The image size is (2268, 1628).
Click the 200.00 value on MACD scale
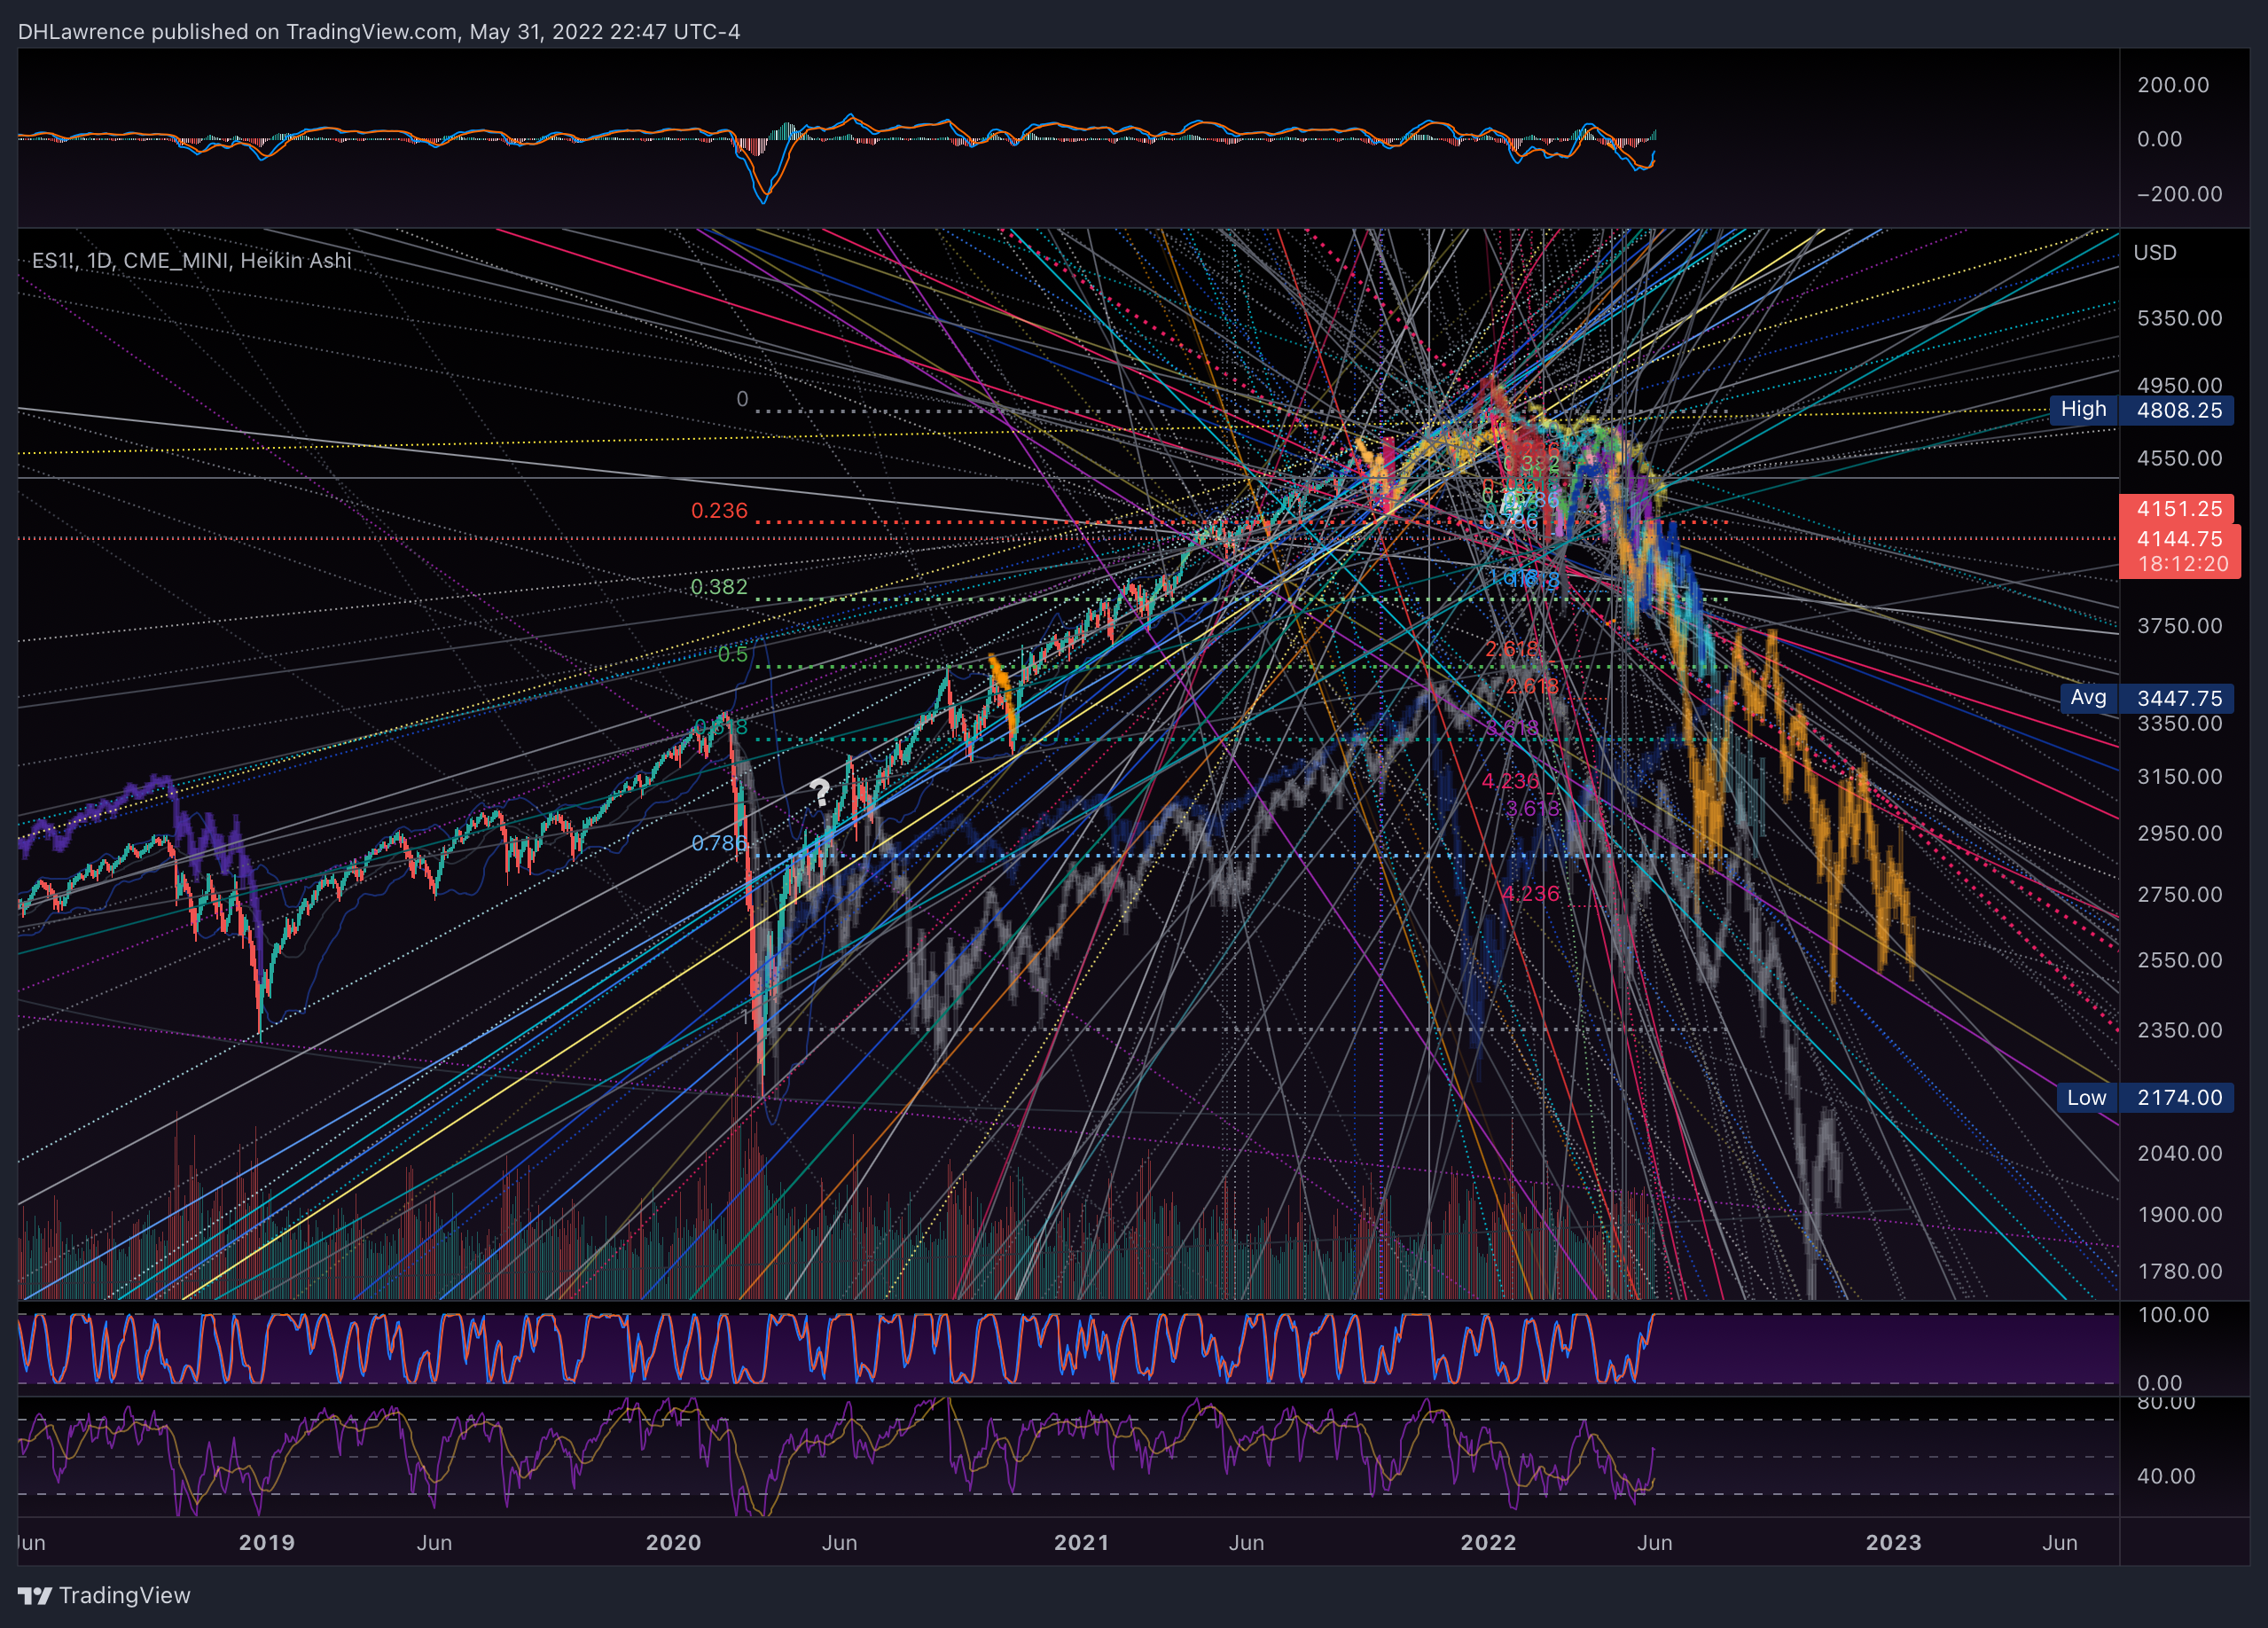click(x=2173, y=85)
